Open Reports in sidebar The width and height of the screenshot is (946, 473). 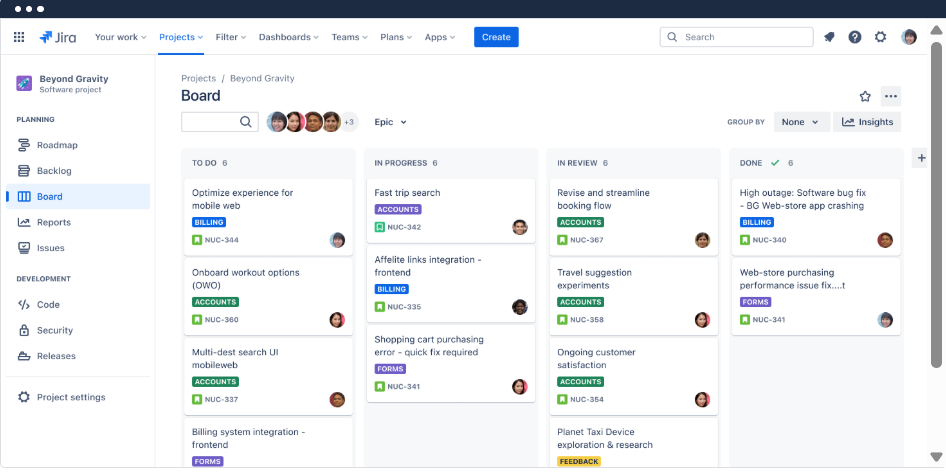(x=78, y=222)
